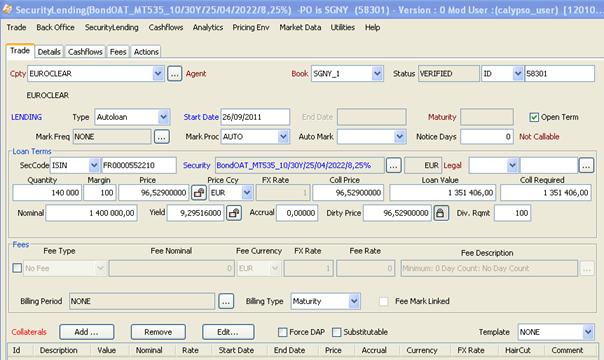The width and height of the screenshot is (604, 360).
Task: Click the Quantity field 140 000
Action: click(47, 193)
